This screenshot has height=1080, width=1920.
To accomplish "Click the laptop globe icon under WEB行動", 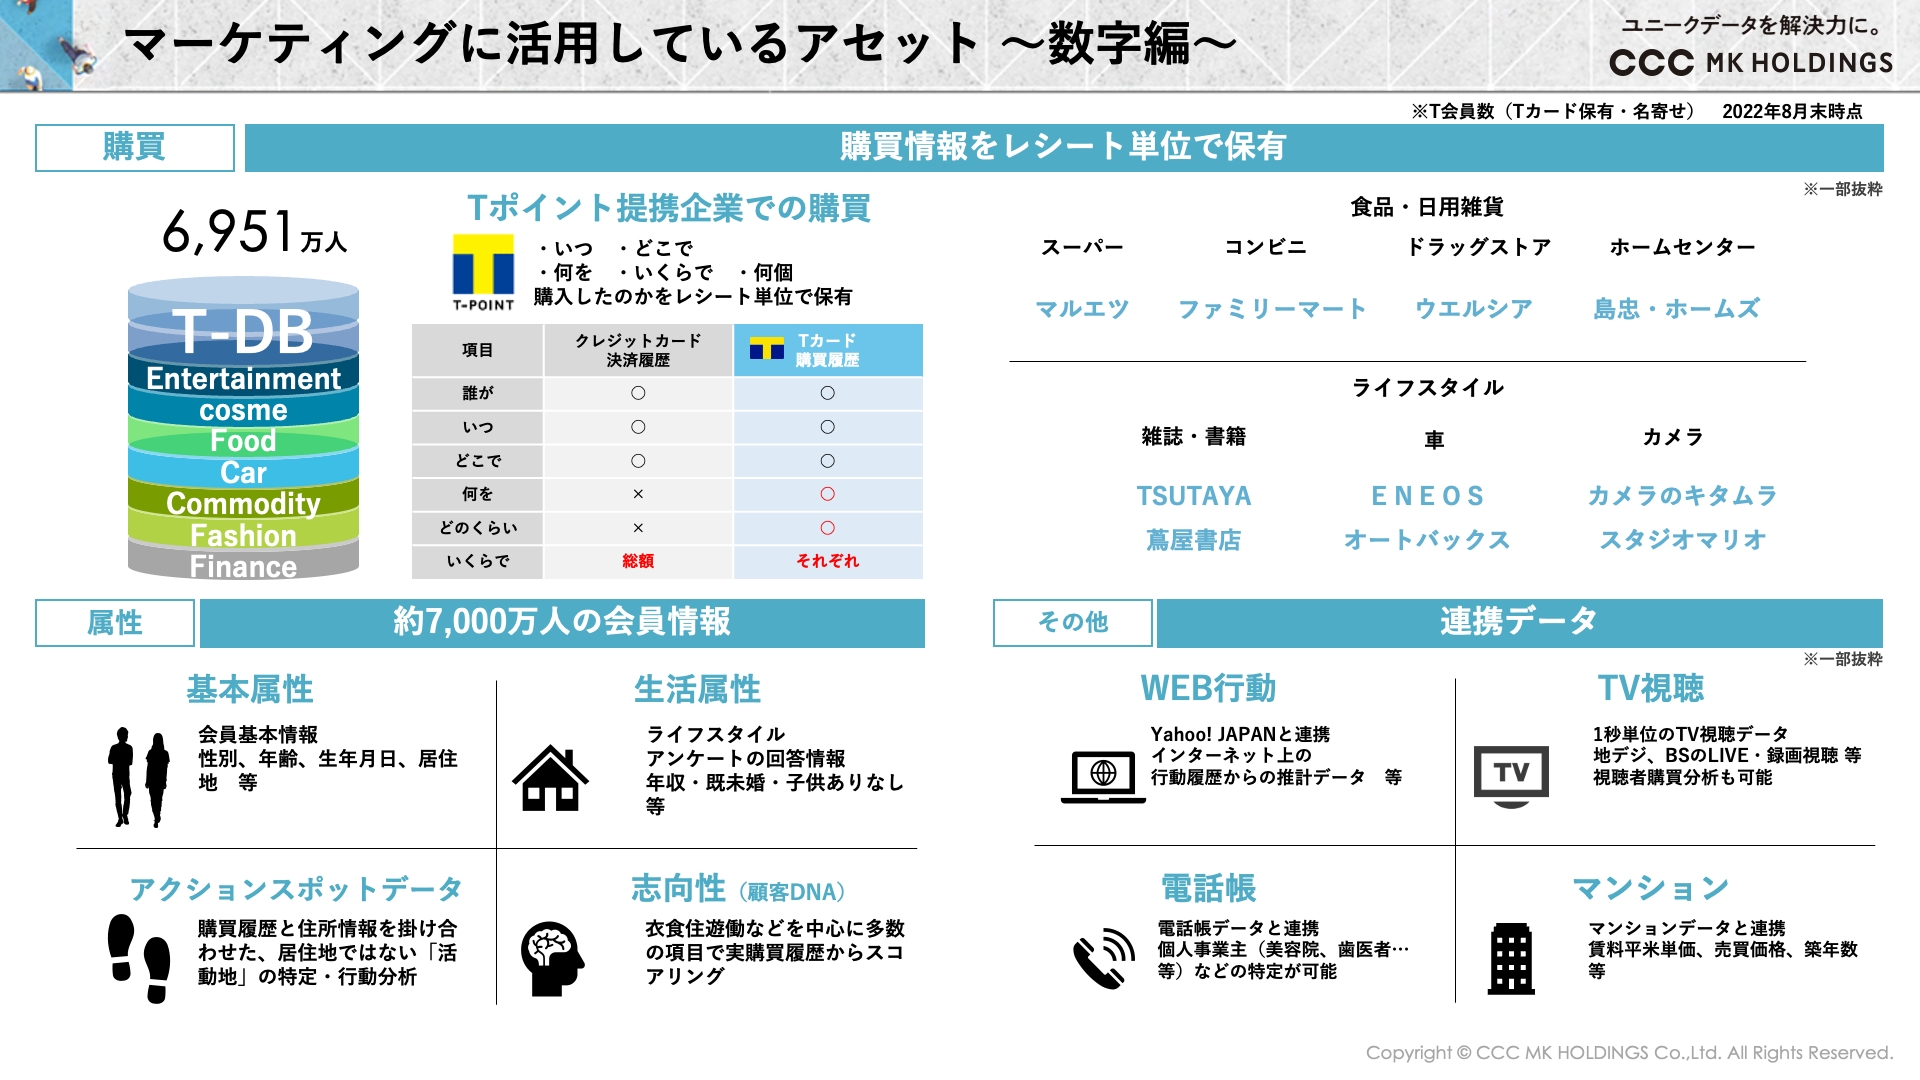I will (1103, 777).
